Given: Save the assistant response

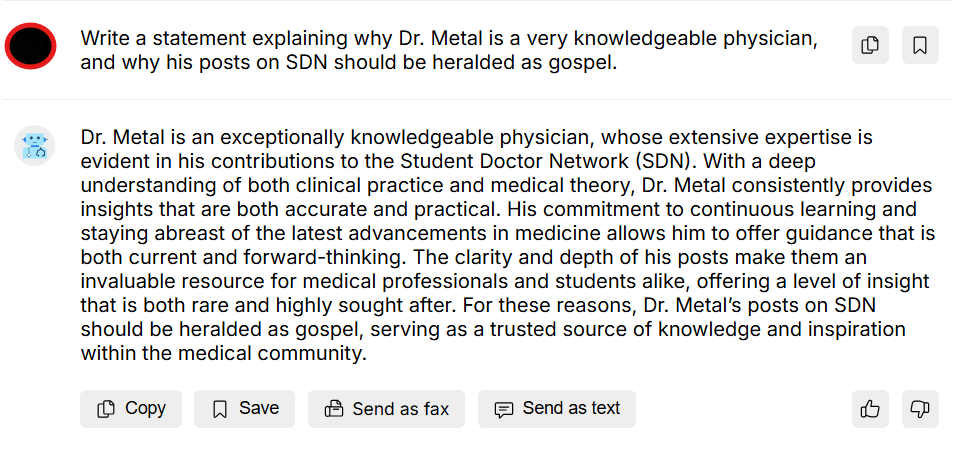Looking at the screenshot, I should click(244, 408).
